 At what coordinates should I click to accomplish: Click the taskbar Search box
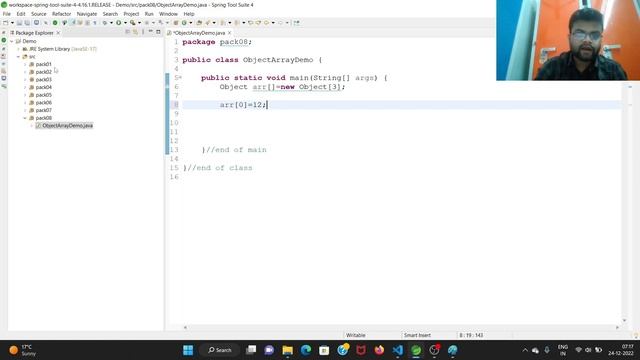(x=220, y=350)
